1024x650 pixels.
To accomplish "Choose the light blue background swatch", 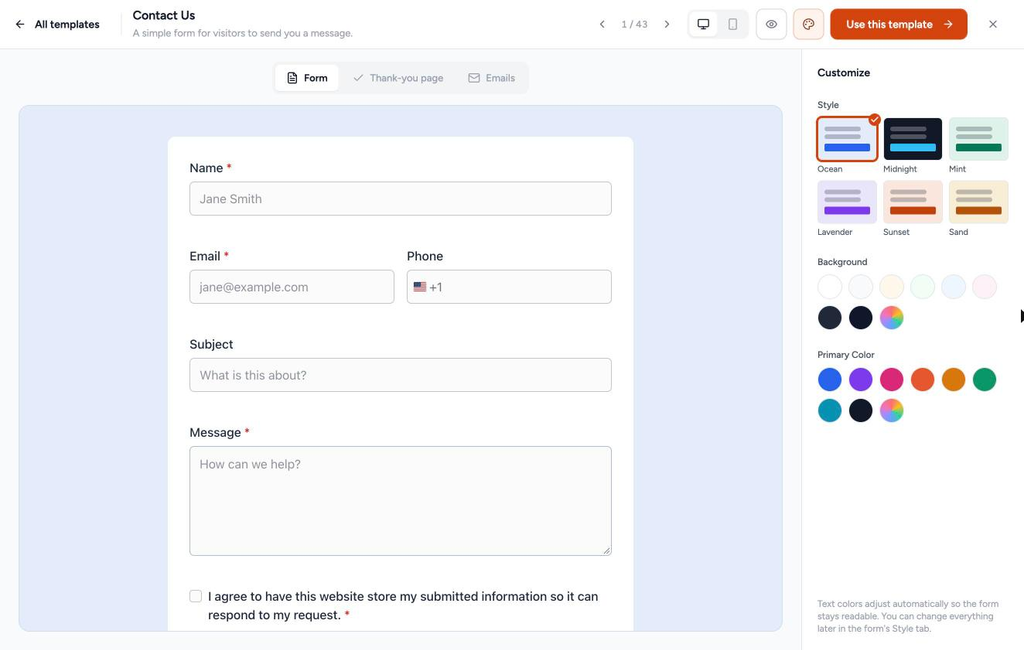I will tap(953, 287).
